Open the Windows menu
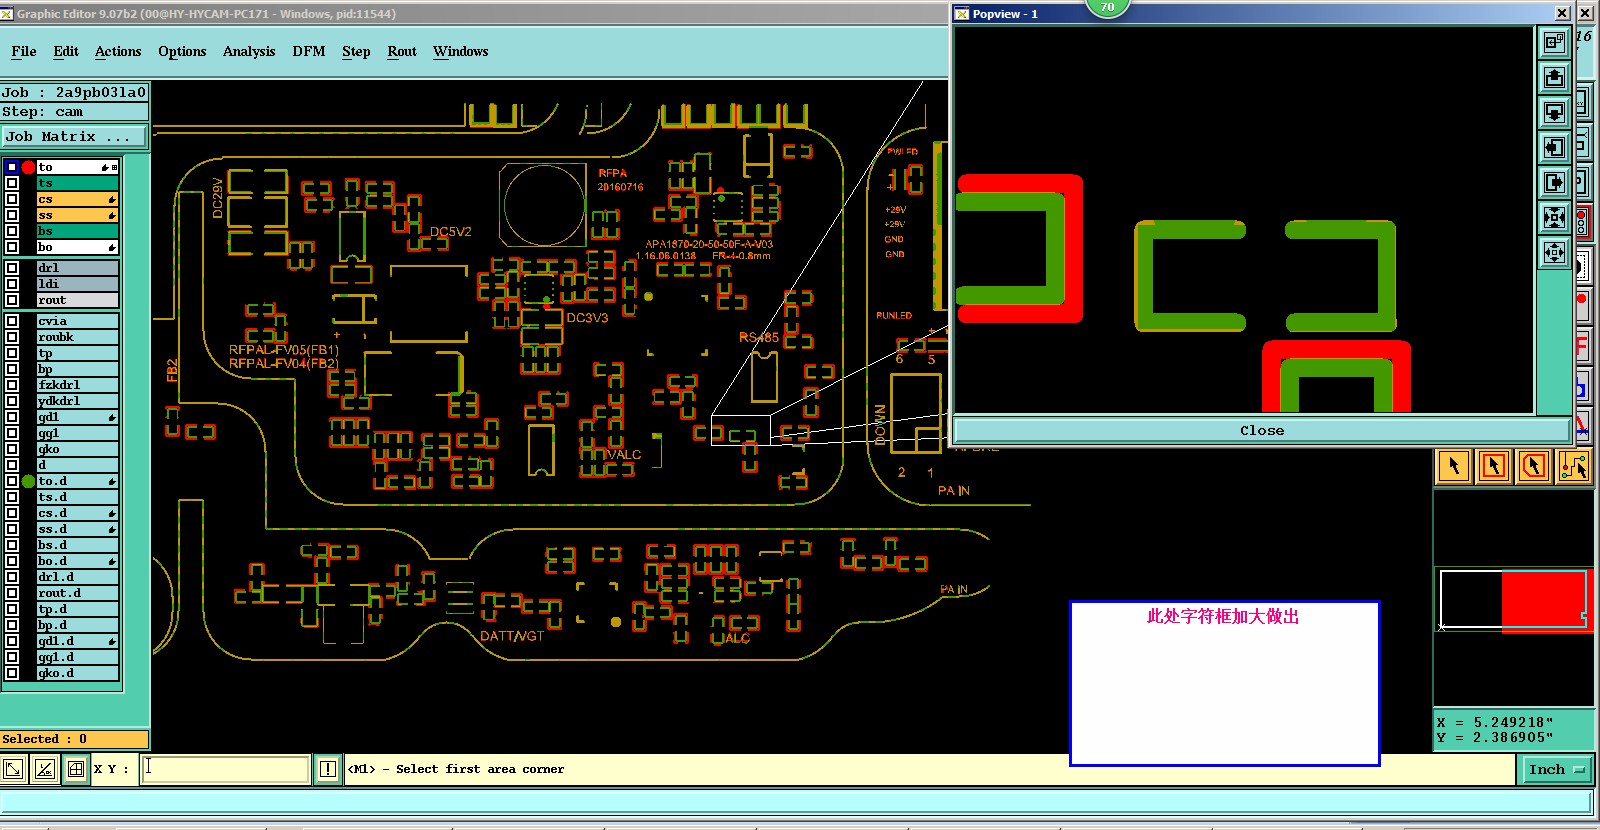Viewport: 1600px width, 830px height. (x=461, y=51)
